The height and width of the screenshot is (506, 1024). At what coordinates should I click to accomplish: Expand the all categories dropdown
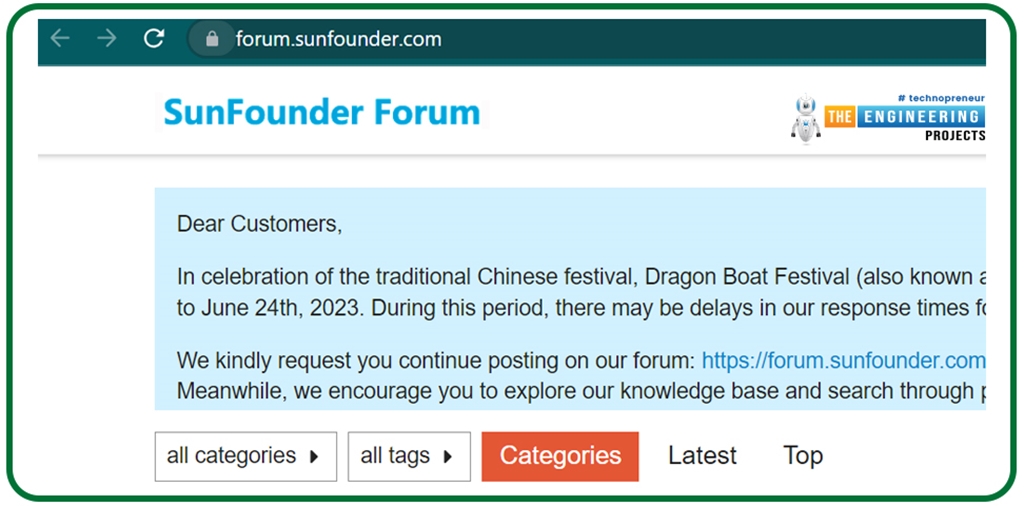click(245, 456)
